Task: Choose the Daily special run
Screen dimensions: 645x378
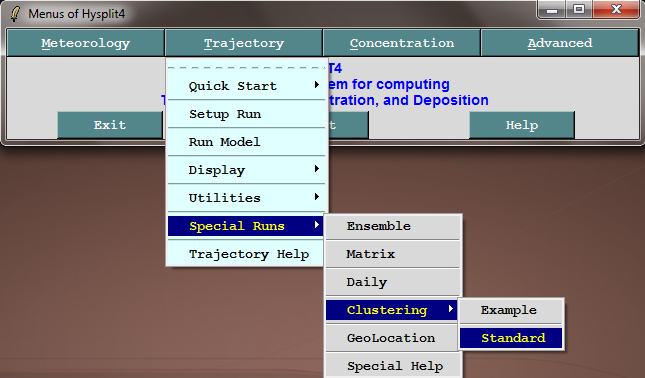Action: (393, 282)
